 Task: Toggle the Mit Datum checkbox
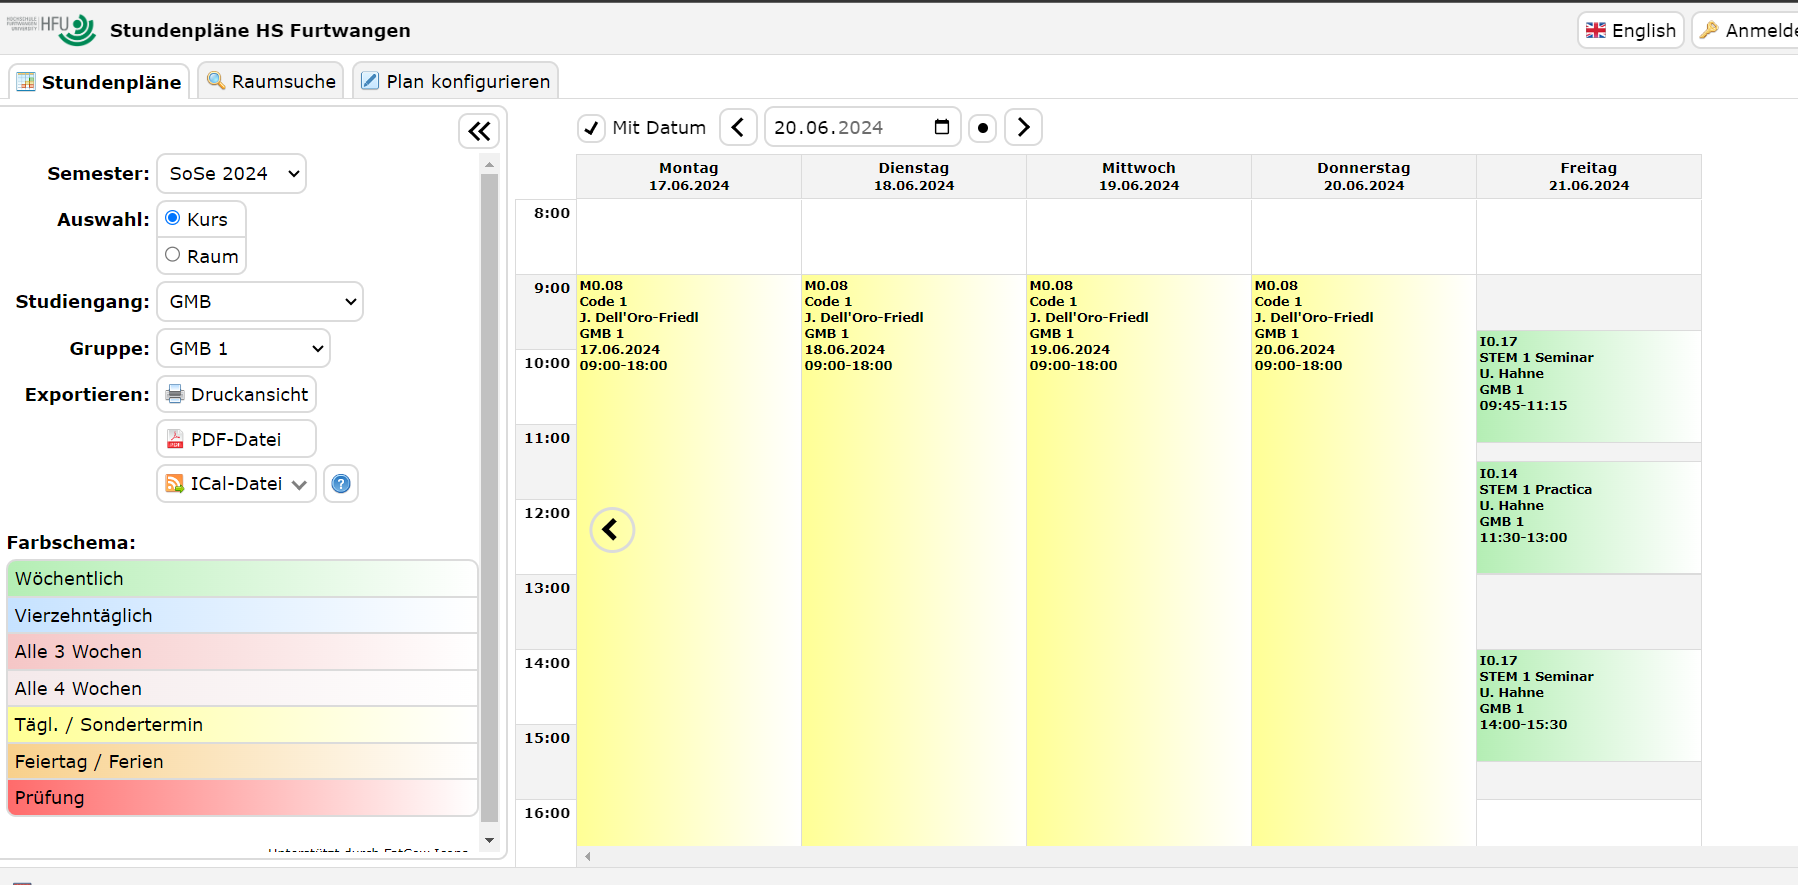(x=592, y=128)
